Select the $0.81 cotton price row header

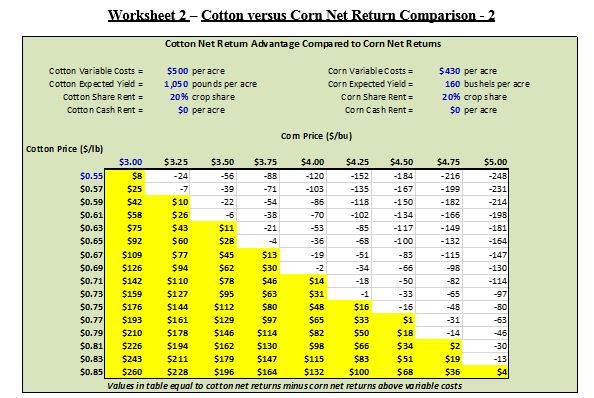(91, 346)
